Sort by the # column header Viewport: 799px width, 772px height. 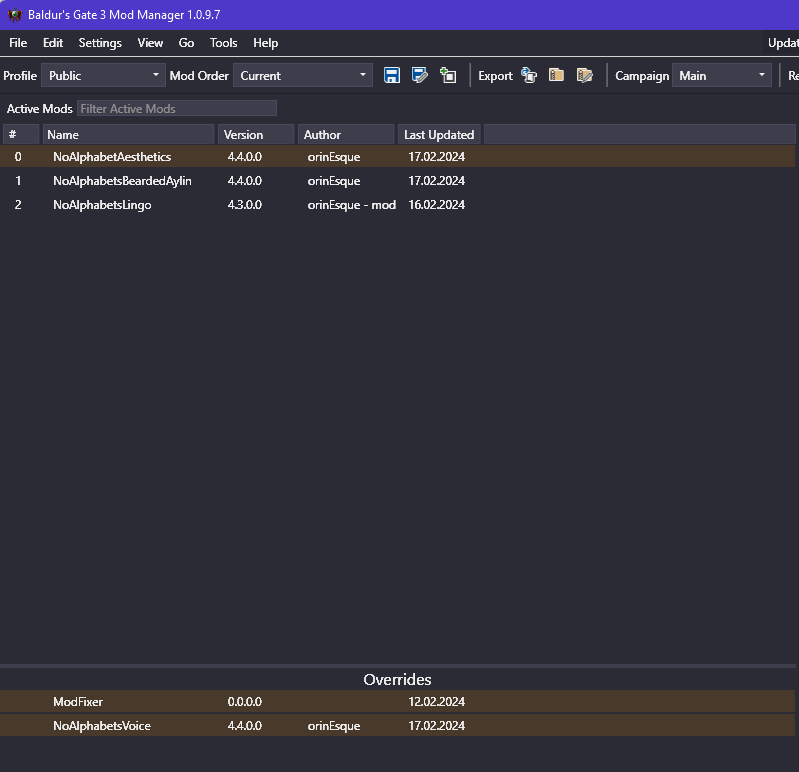tap(21, 135)
